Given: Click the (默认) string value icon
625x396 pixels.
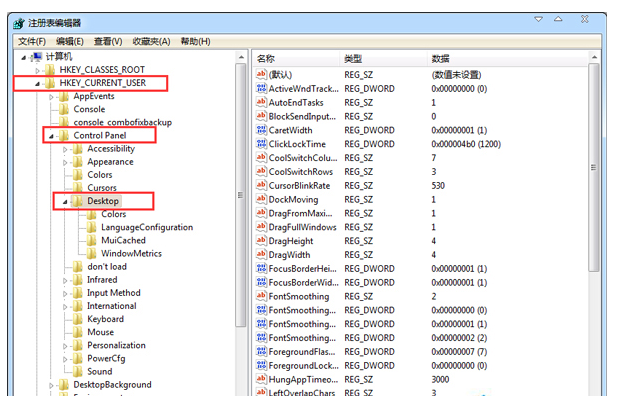Looking at the screenshot, I should click(261, 74).
